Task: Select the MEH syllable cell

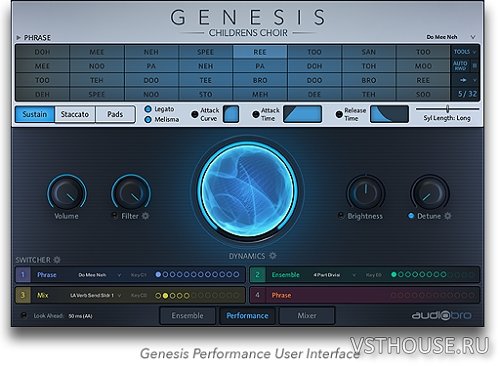Action: click(x=260, y=94)
